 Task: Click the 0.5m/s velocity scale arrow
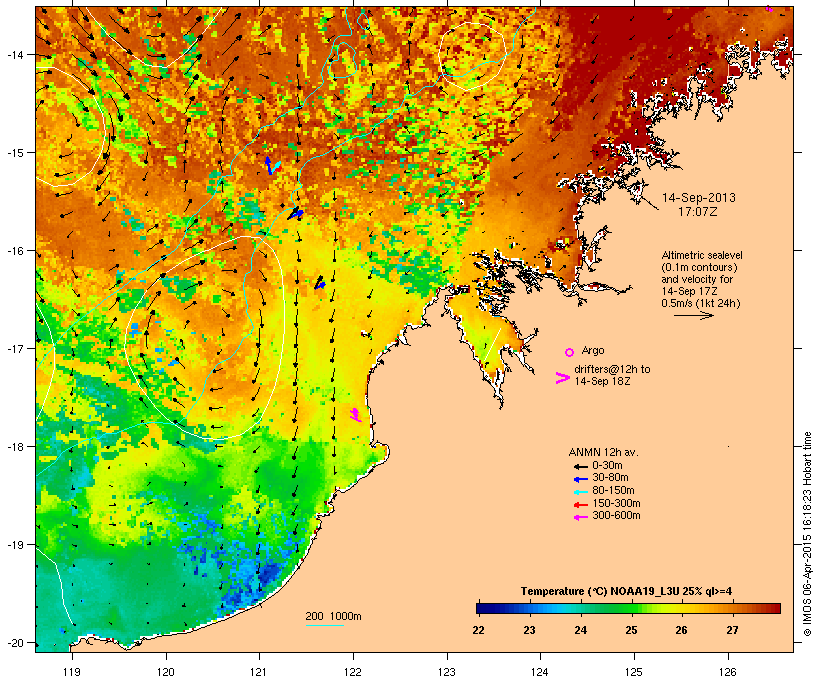(693, 315)
